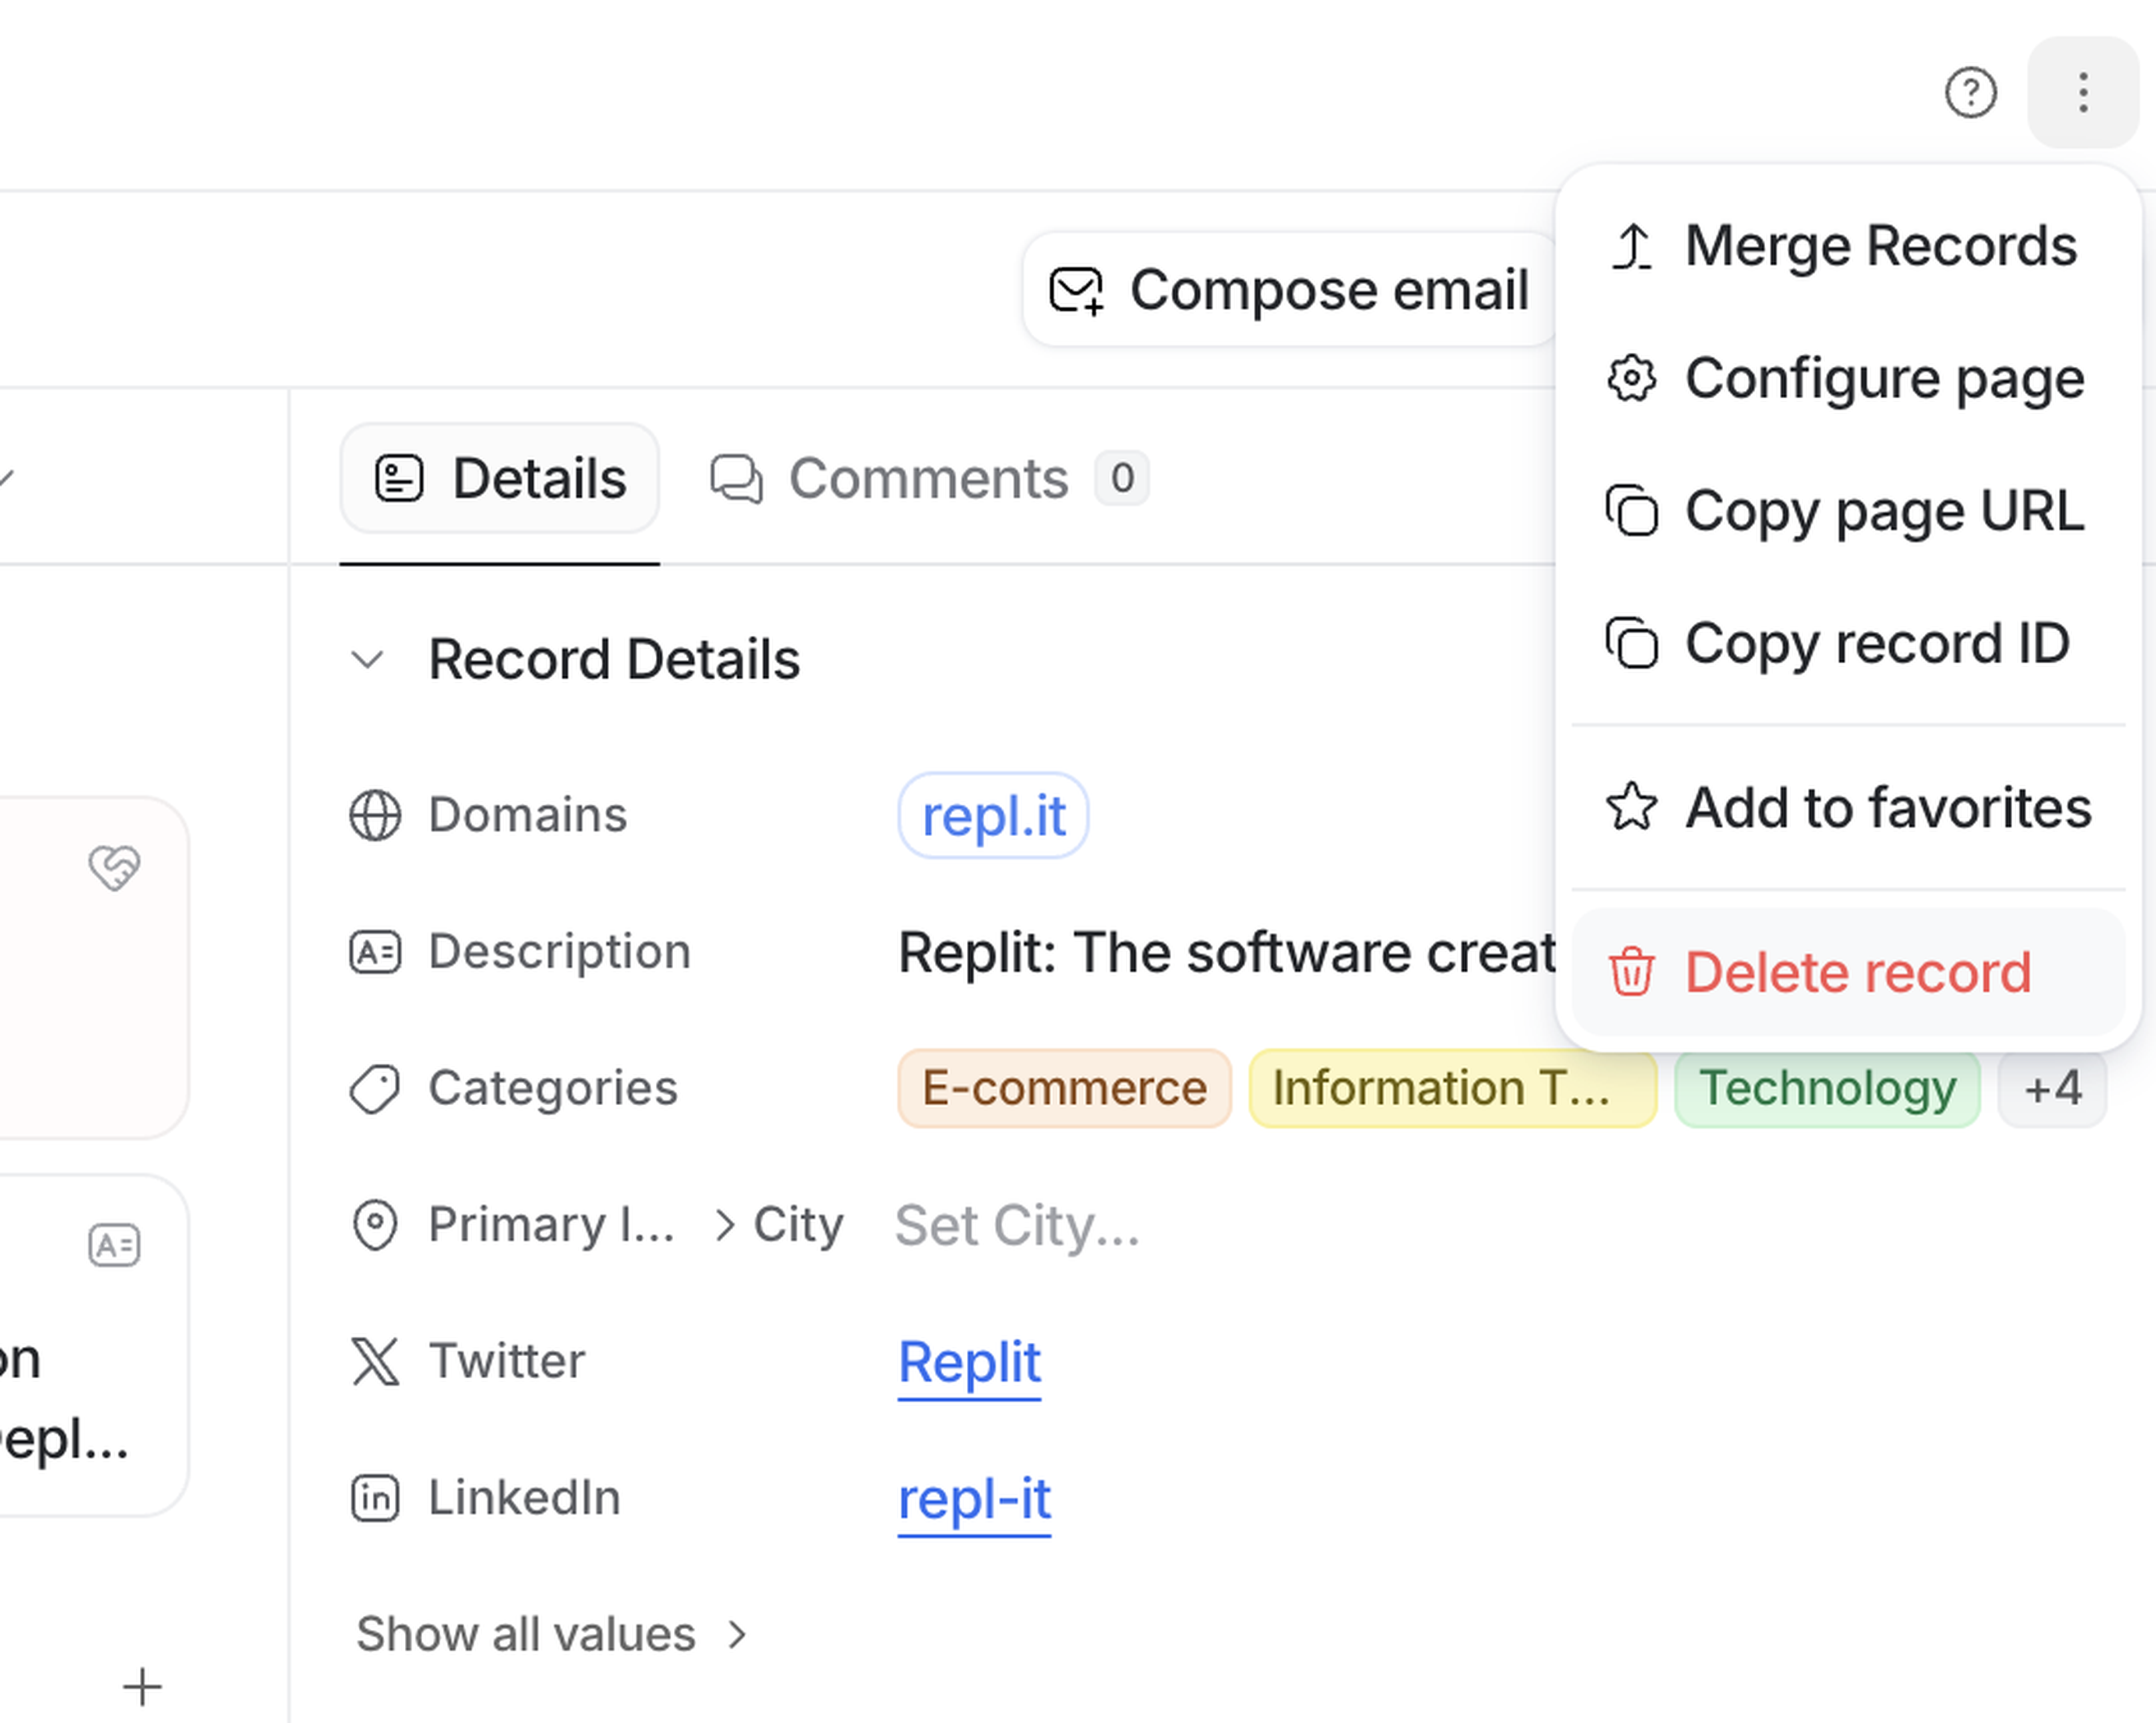The width and height of the screenshot is (2156, 1723).
Task: Click the plus icon at bottom left
Action: click(142, 1687)
